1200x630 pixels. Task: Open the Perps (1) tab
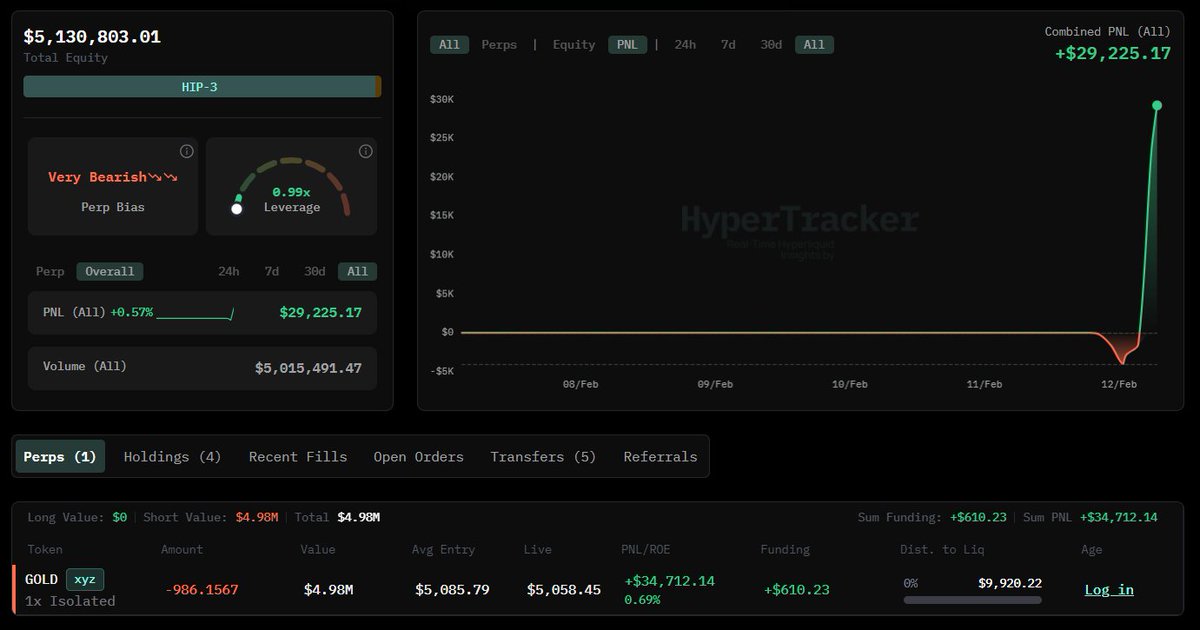point(60,456)
